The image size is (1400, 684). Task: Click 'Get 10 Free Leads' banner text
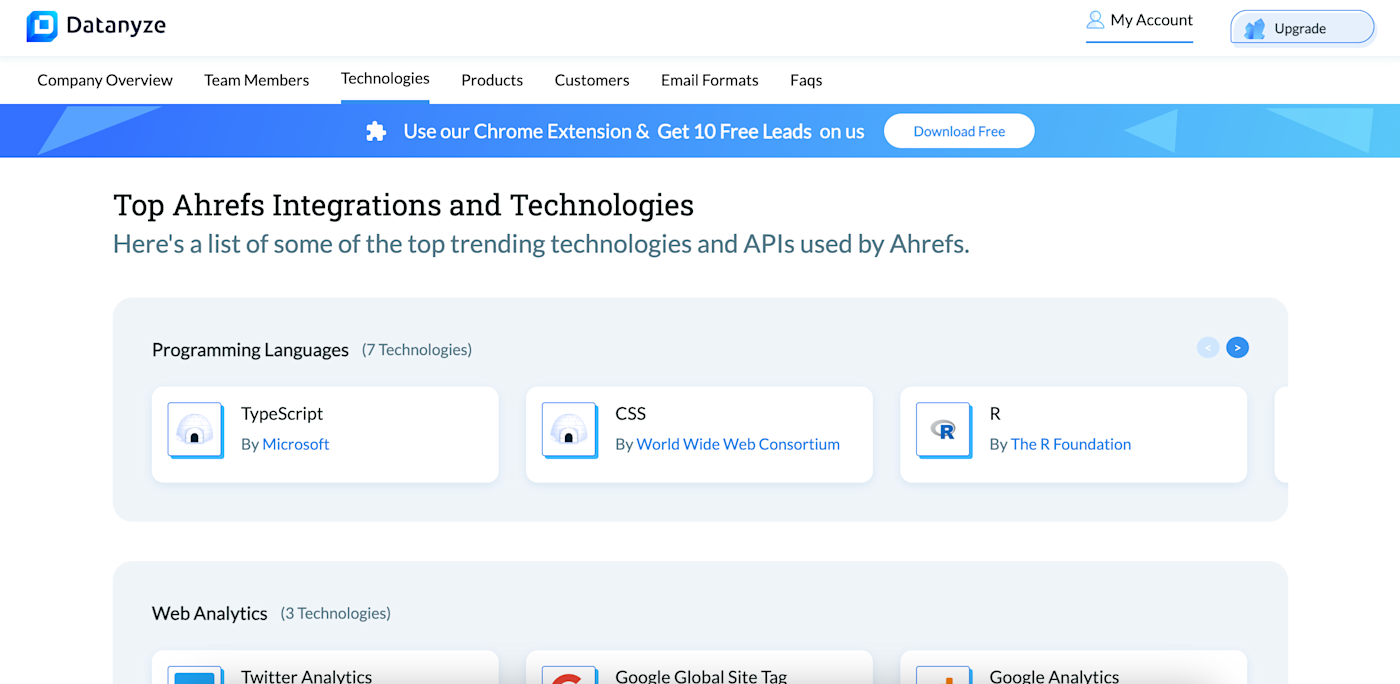pos(734,131)
